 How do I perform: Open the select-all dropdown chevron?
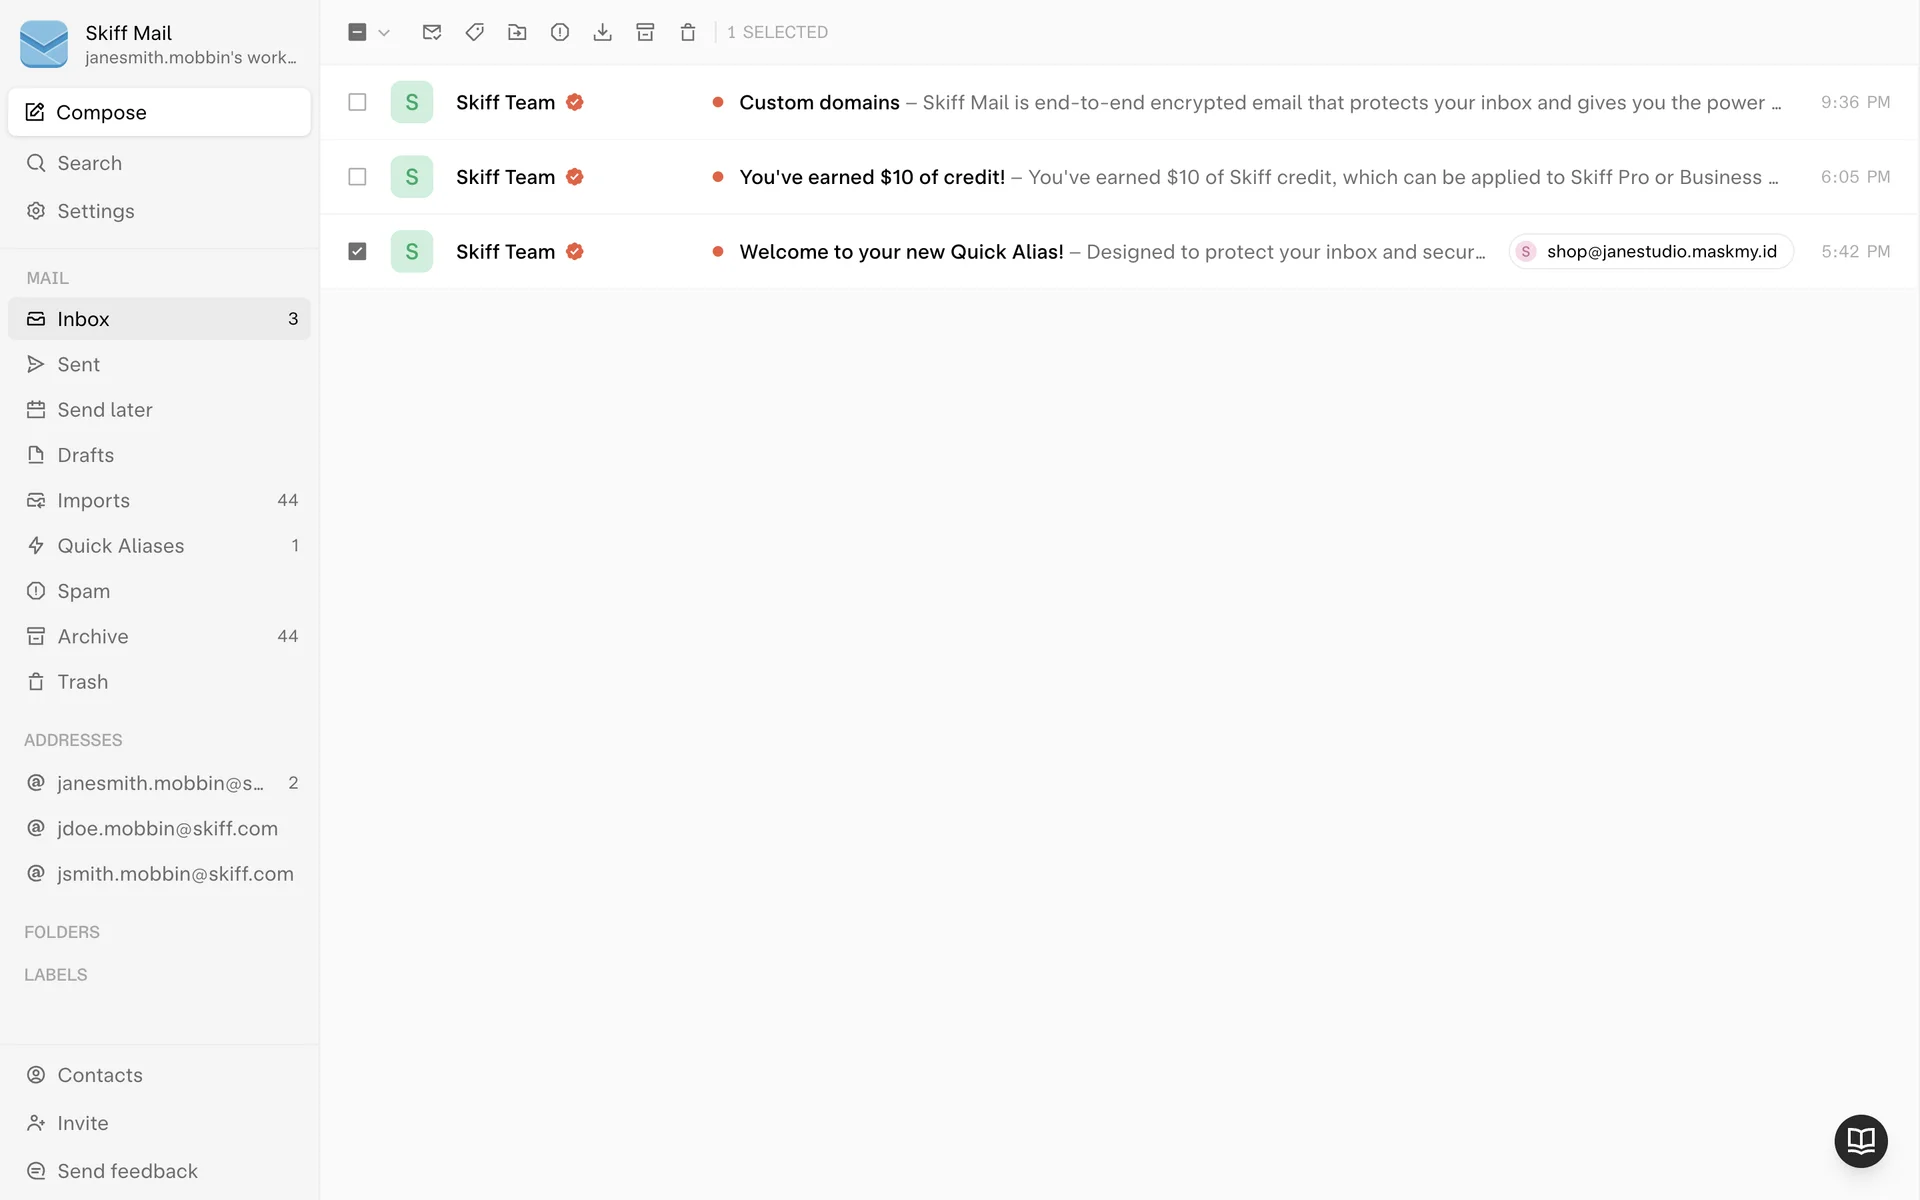pos(384,32)
